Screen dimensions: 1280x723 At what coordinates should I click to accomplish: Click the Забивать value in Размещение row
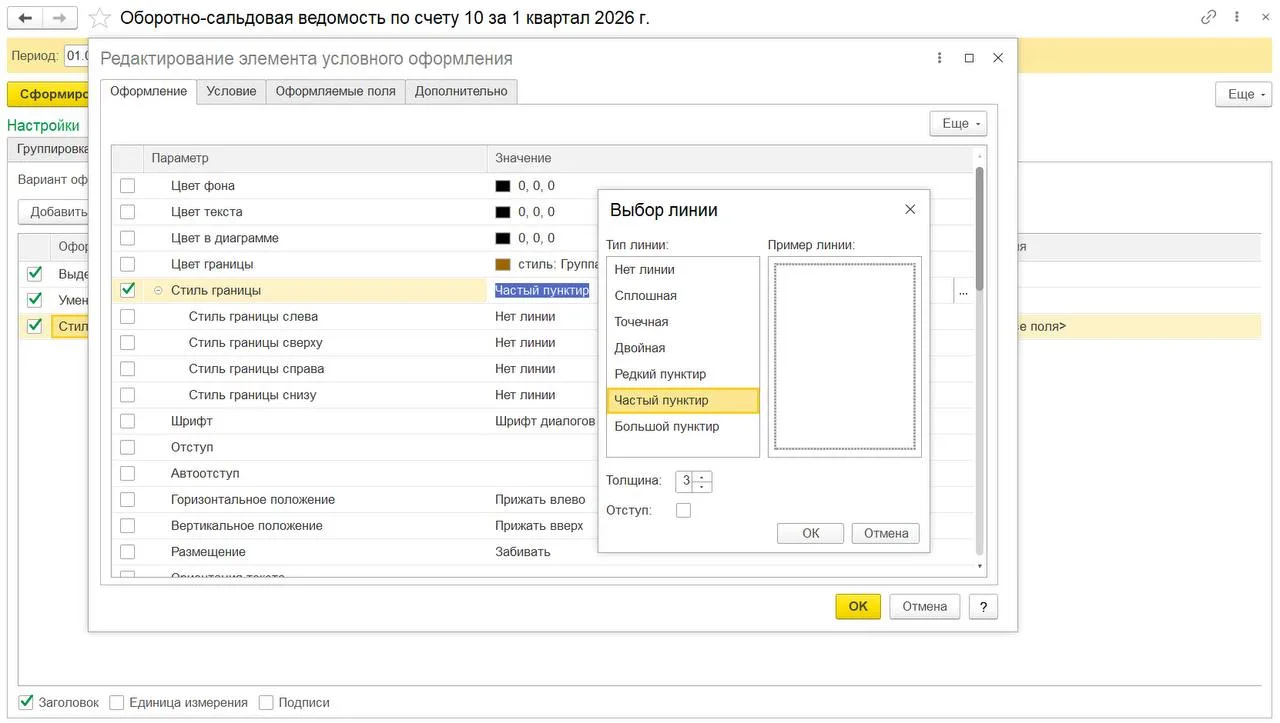click(523, 552)
